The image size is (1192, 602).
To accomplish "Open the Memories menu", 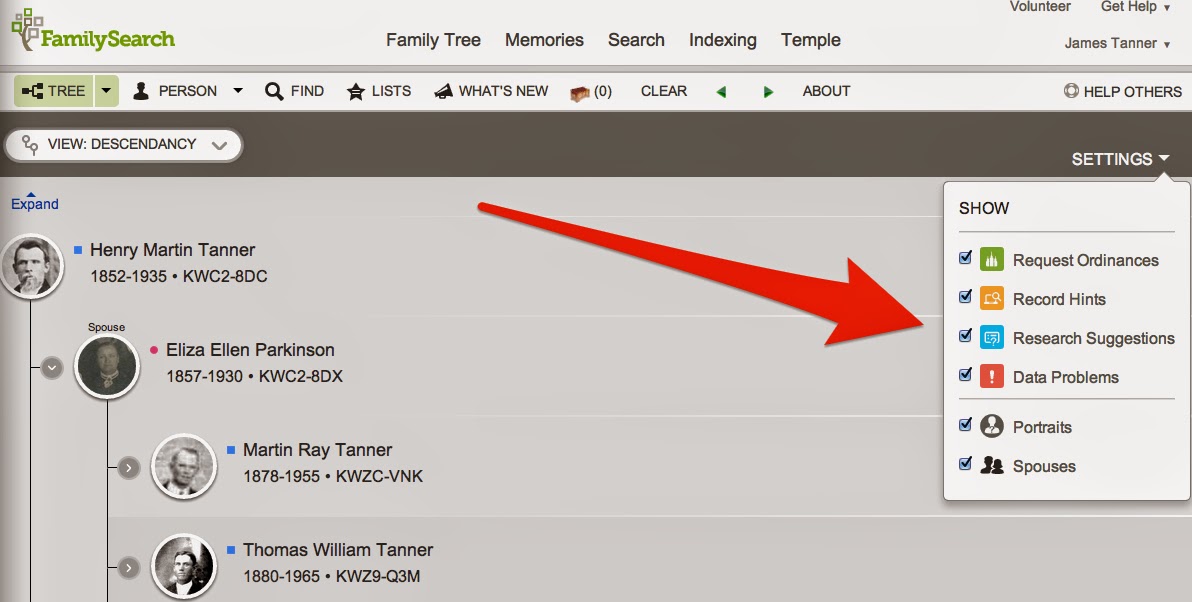I will point(544,40).
